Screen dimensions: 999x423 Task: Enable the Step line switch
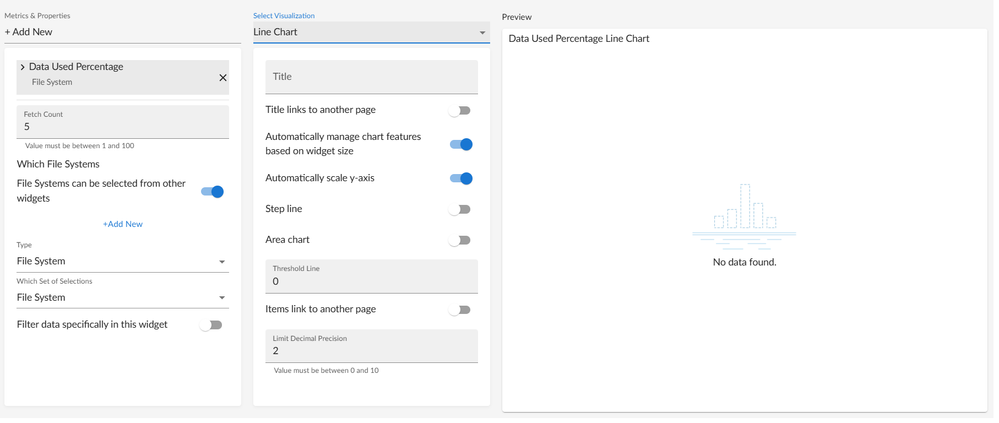coord(460,210)
